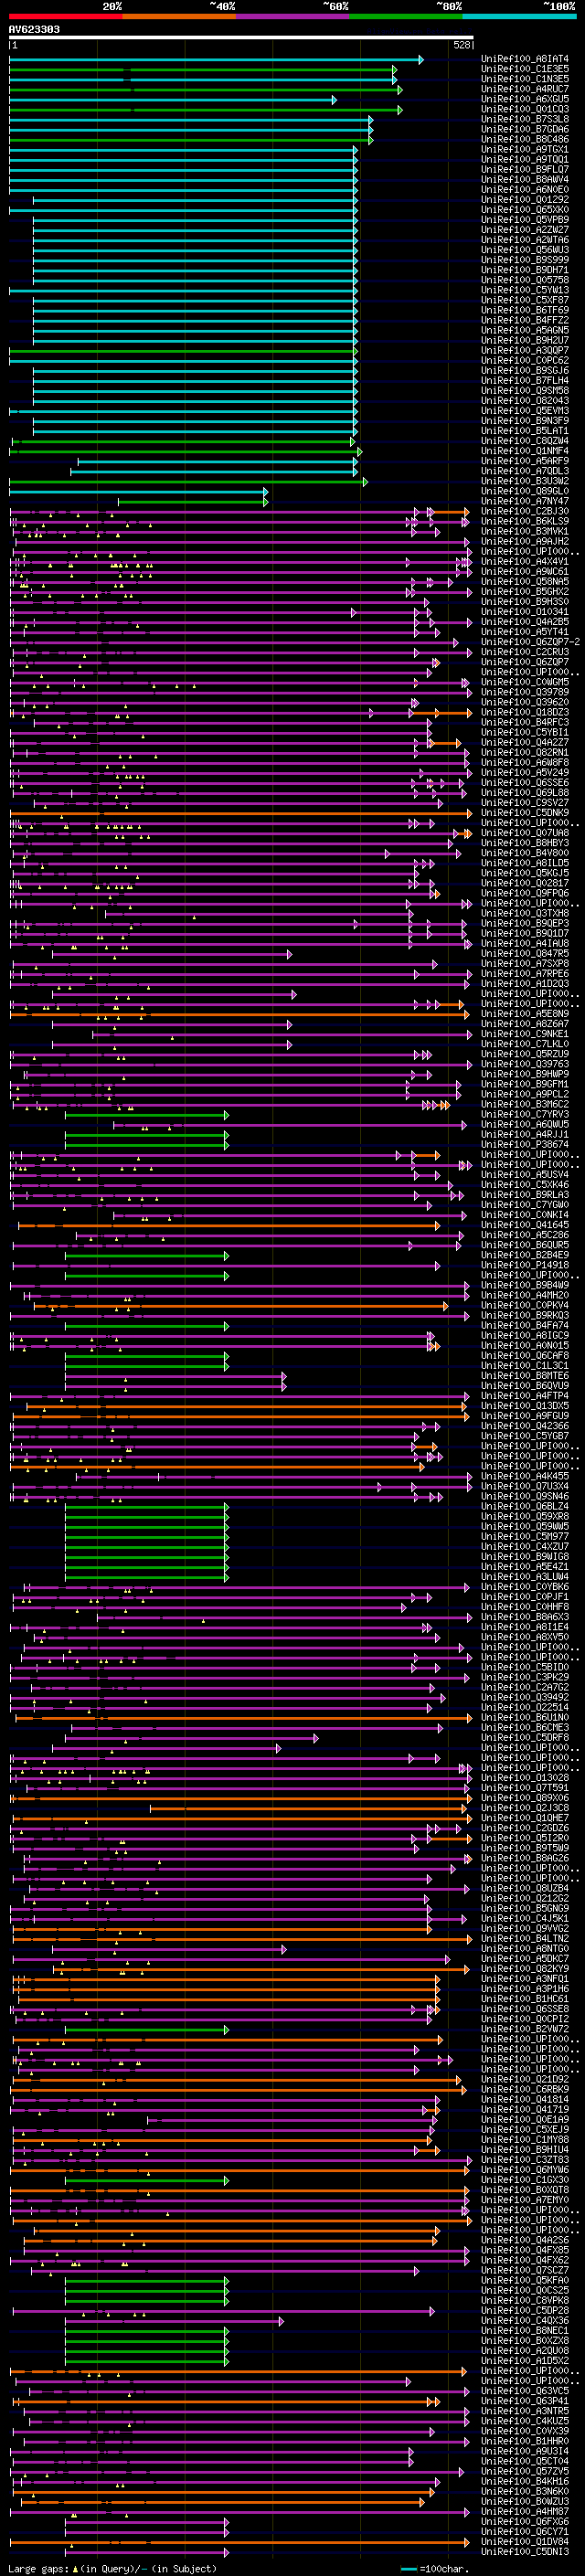
Task: Select hit UniRef100_Q01C03
Action: 524,109
